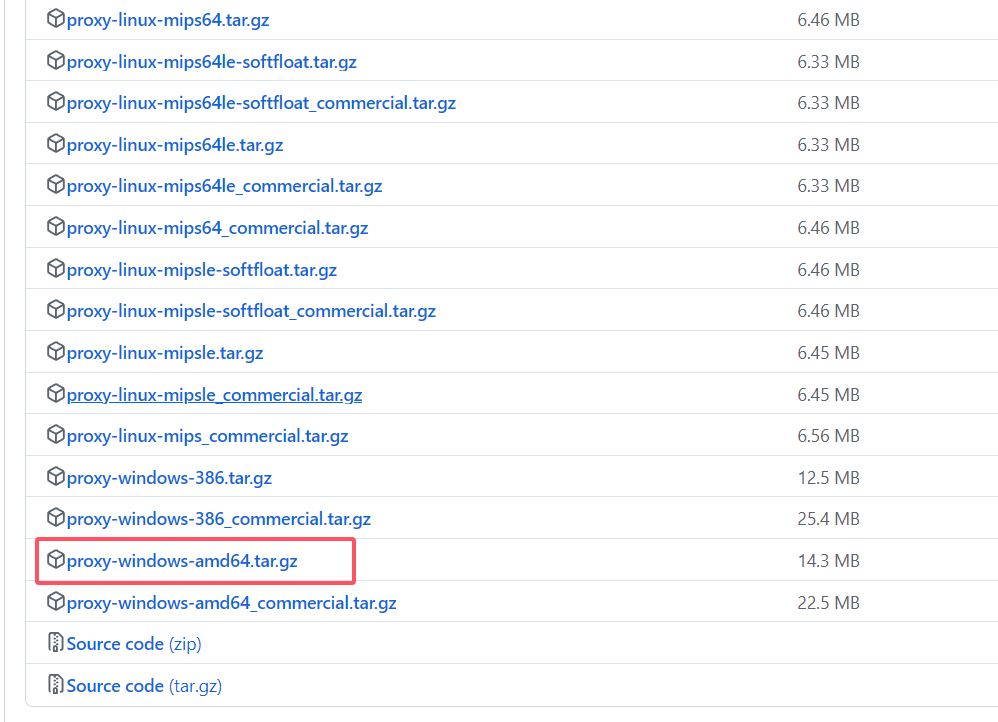Click package icon beside proxy-linux-mipsle_commercial.tar.gz
This screenshot has height=722, width=998.
pos(56,393)
